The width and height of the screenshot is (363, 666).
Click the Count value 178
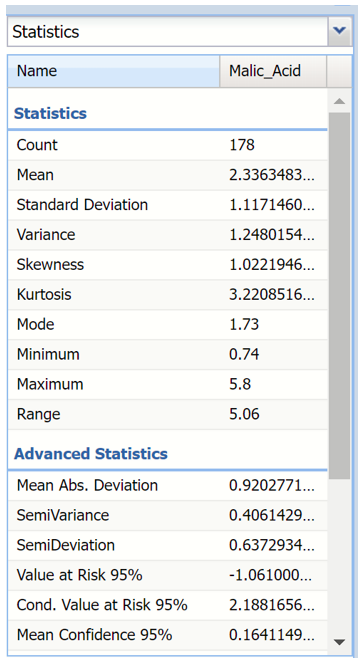click(242, 145)
